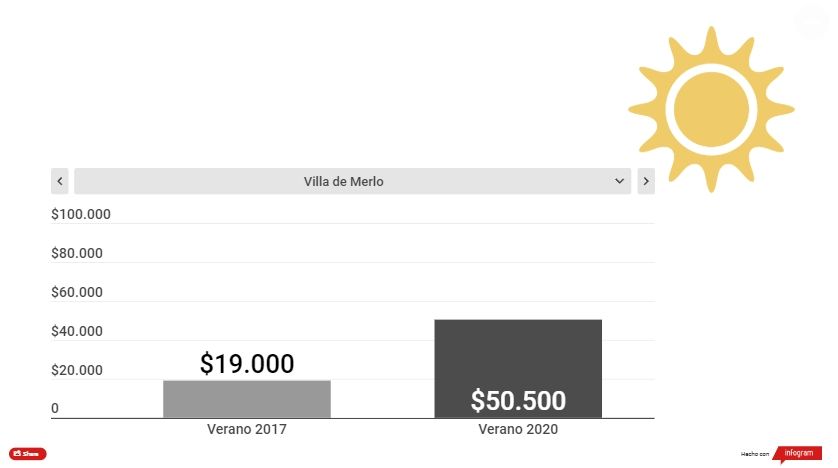The image size is (838, 468).
Task: Click the yellow sun illustration
Action: pyautogui.click(x=710, y=108)
